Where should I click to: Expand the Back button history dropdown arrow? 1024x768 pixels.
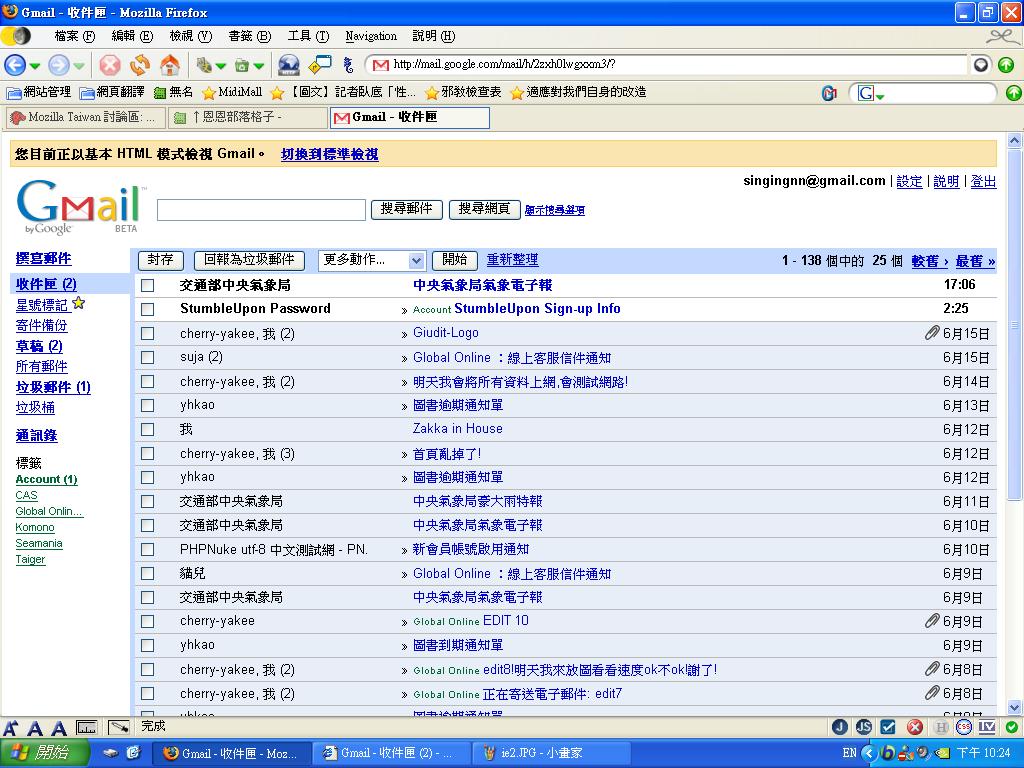point(35,66)
